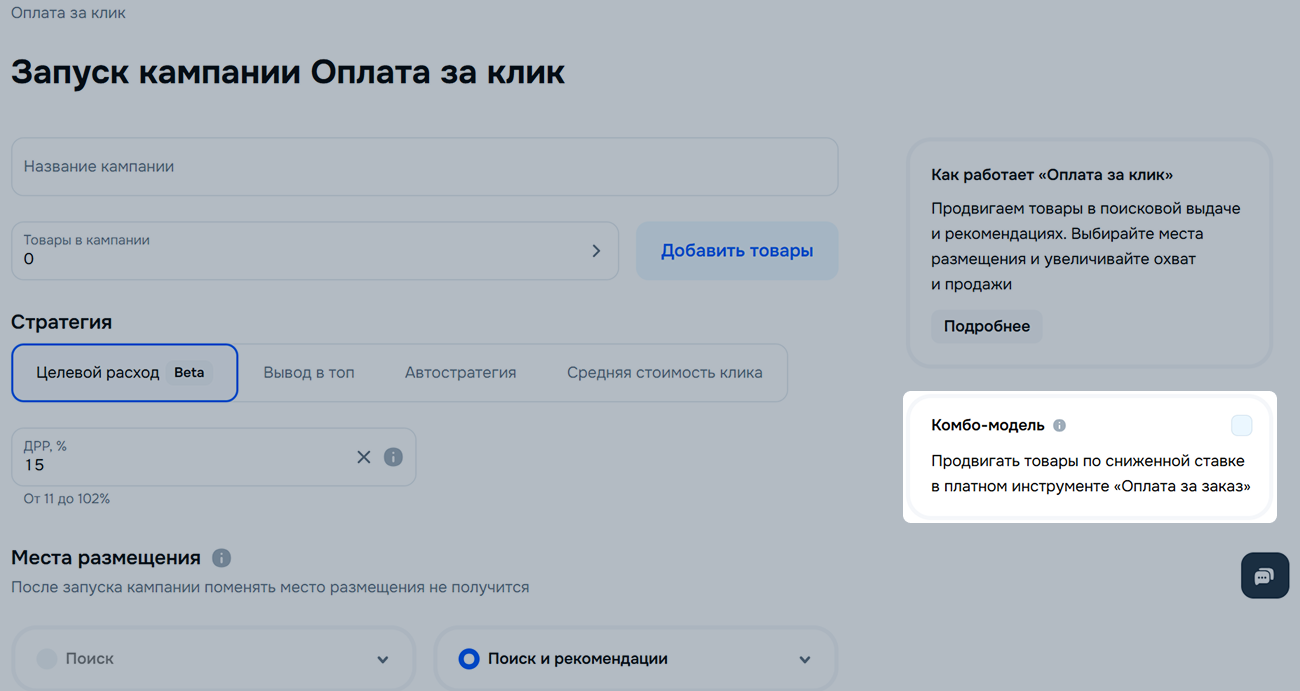Click info icon next to Комбо-модель
This screenshot has width=1300, height=691.
click(x=1059, y=425)
